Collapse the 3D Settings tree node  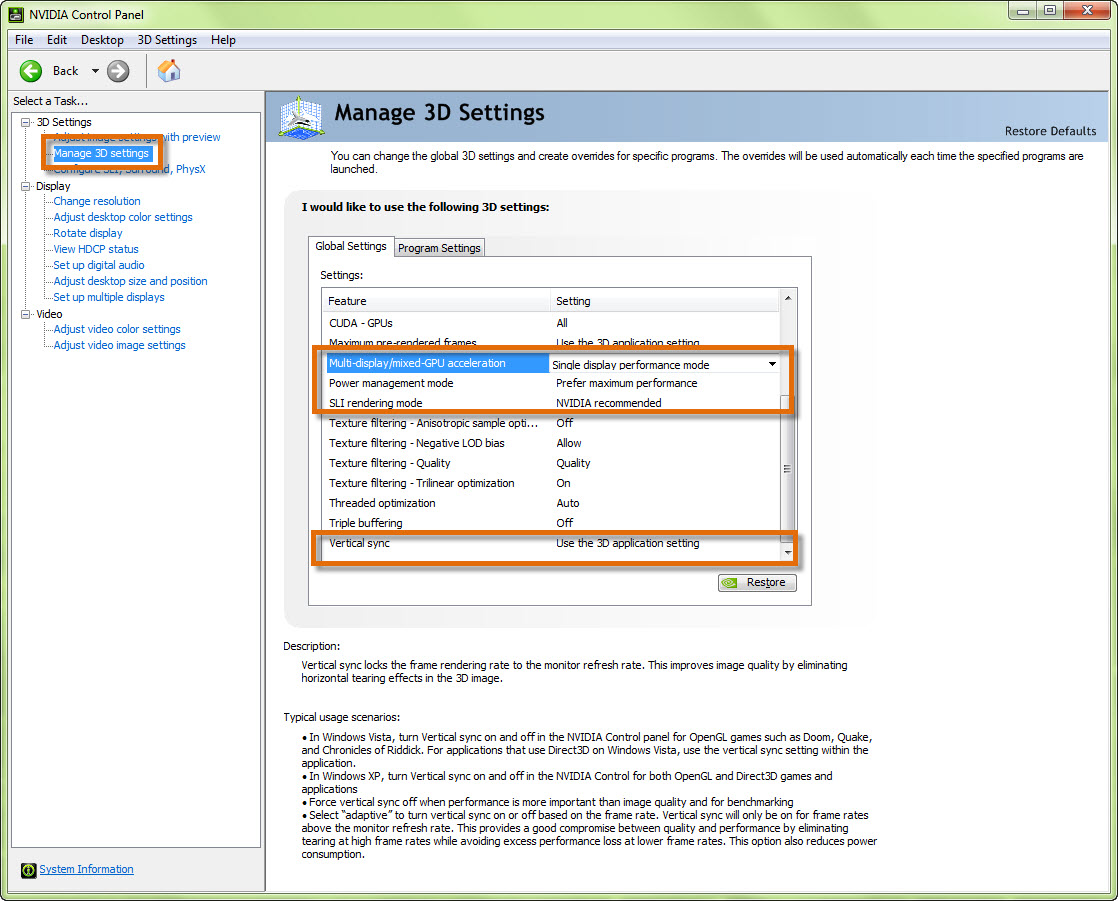tap(26, 122)
